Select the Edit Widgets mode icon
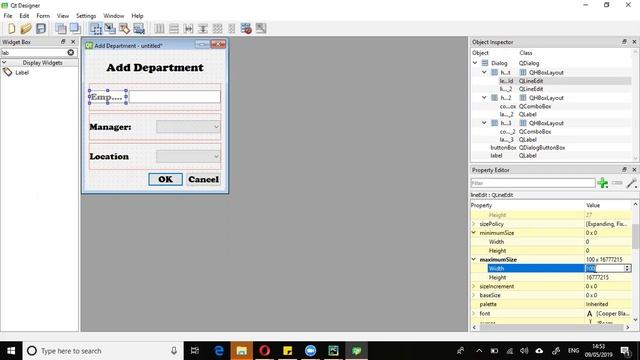 coord(96,29)
